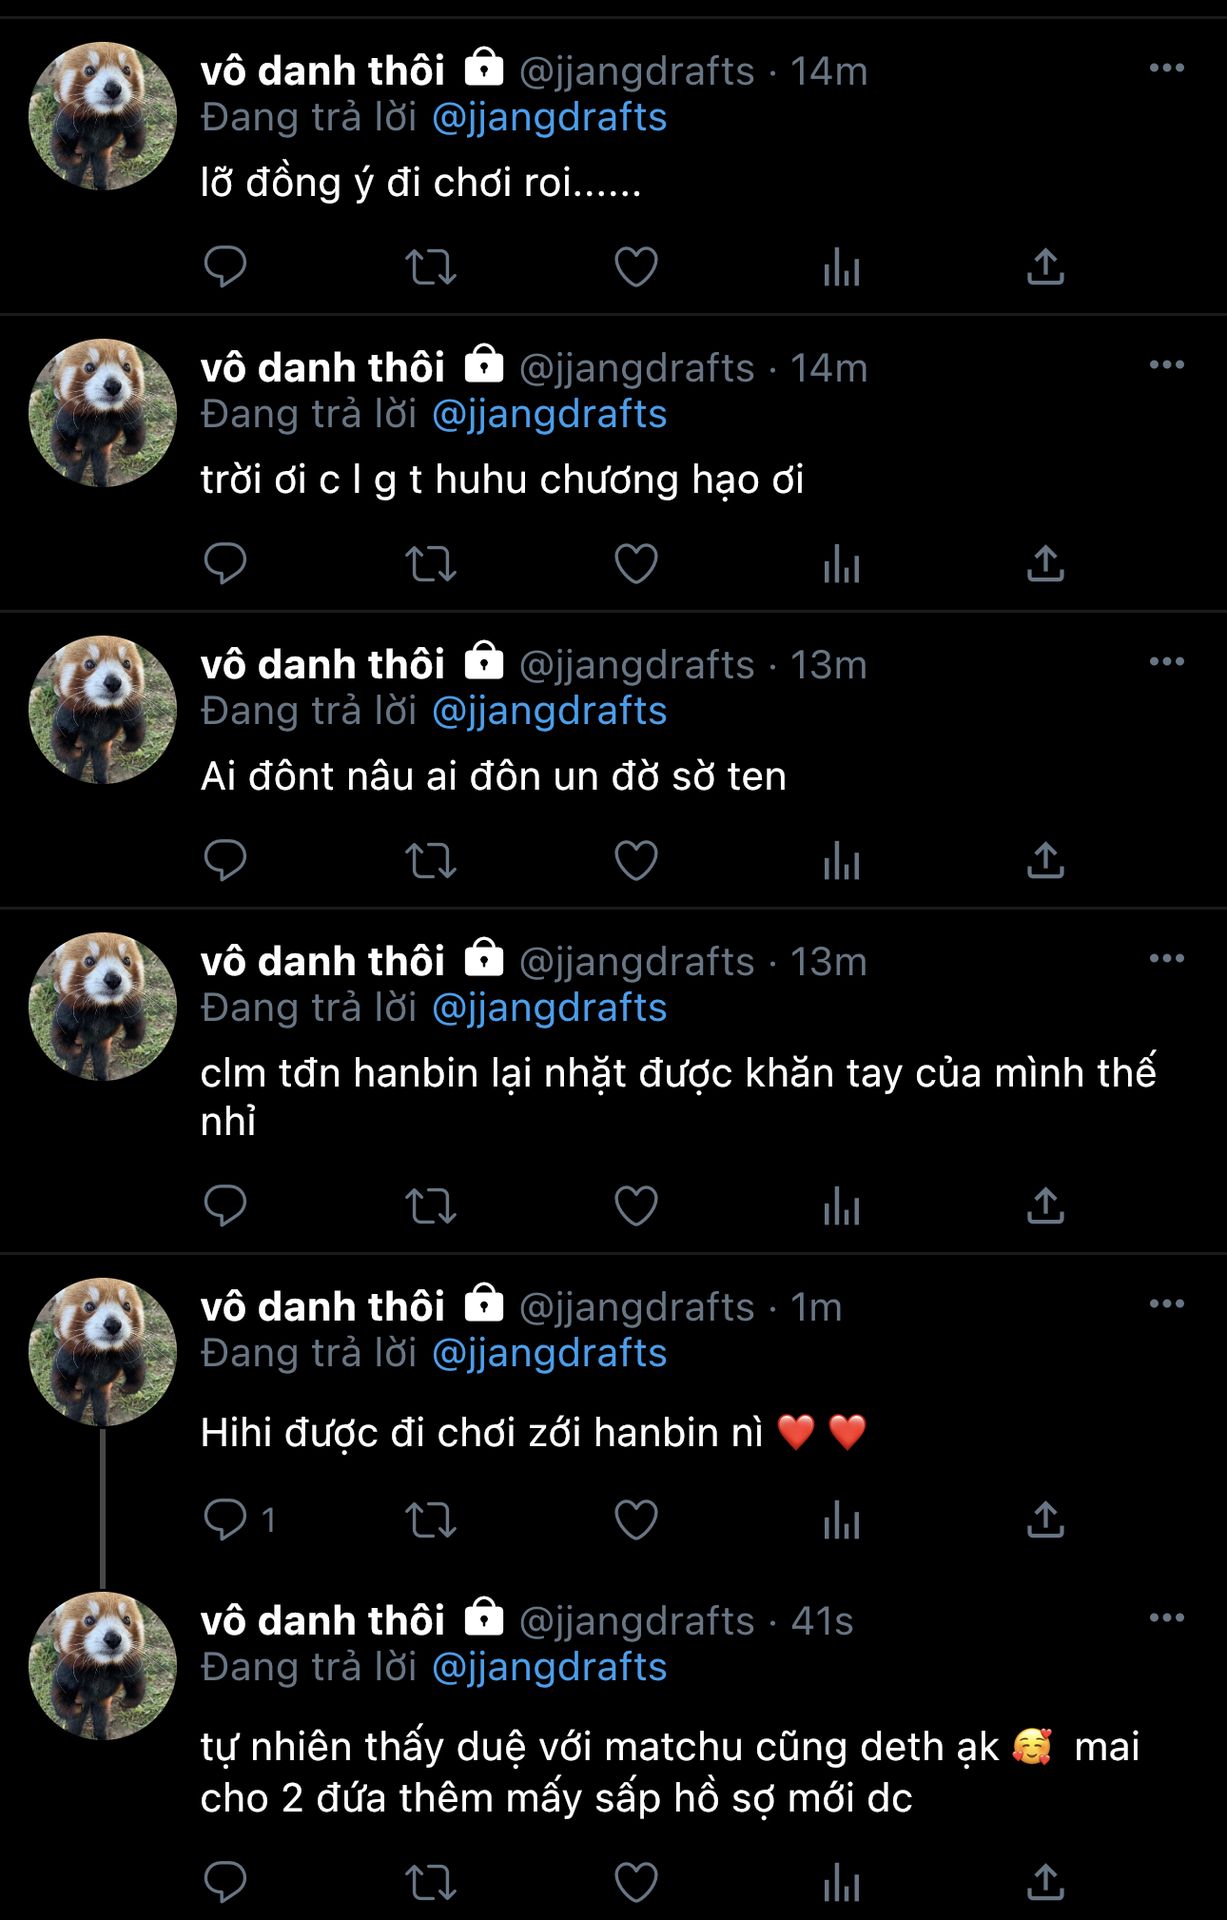Share the 'trời ơi c l g t' tweet
Image resolution: width=1227 pixels, height=1920 pixels.
click(1046, 564)
